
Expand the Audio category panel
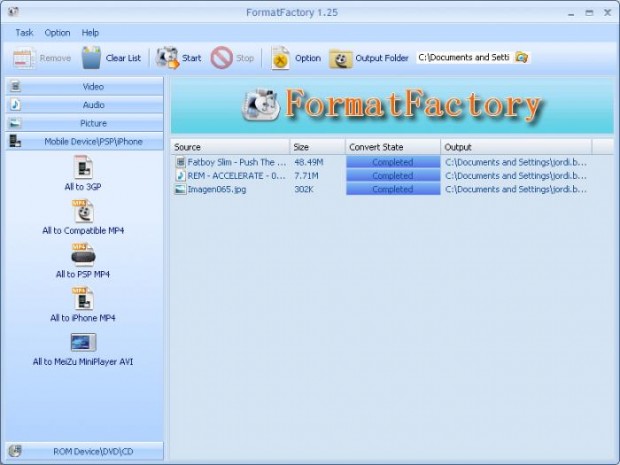point(83,105)
